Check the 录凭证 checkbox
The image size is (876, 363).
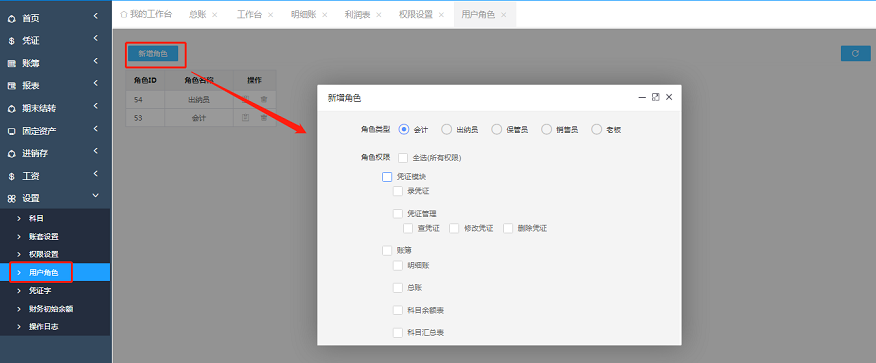pos(398,191)
